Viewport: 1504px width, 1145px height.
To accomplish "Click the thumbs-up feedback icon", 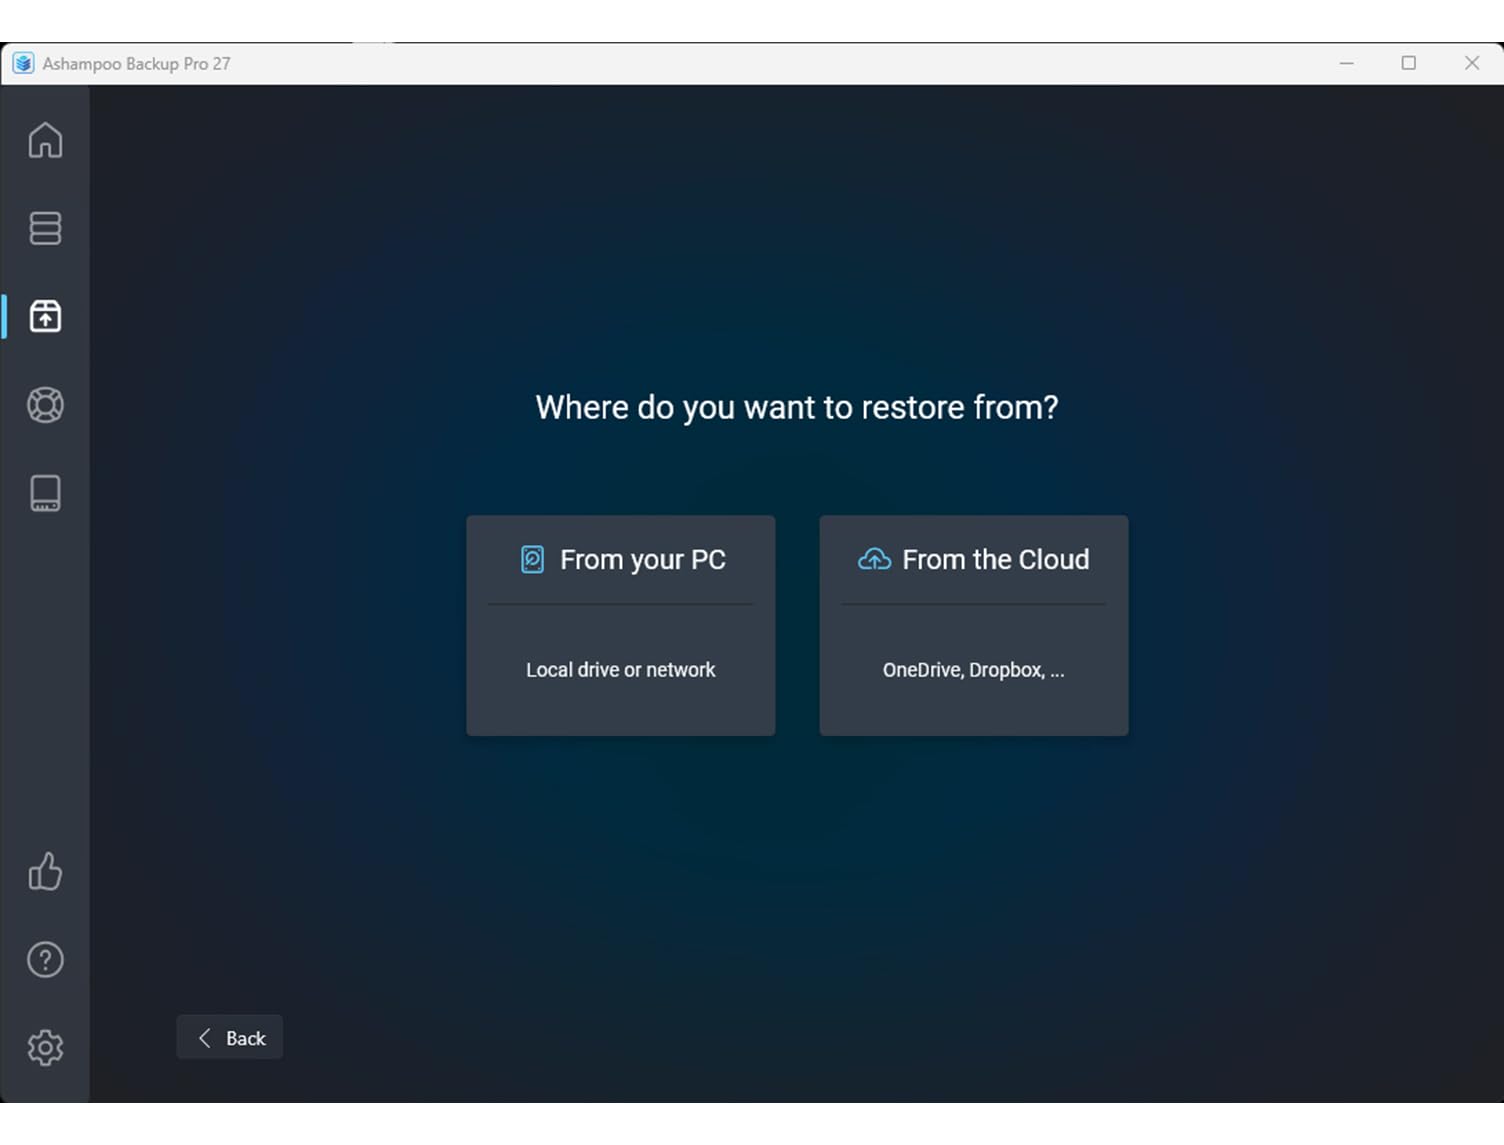I will point(45,871).
